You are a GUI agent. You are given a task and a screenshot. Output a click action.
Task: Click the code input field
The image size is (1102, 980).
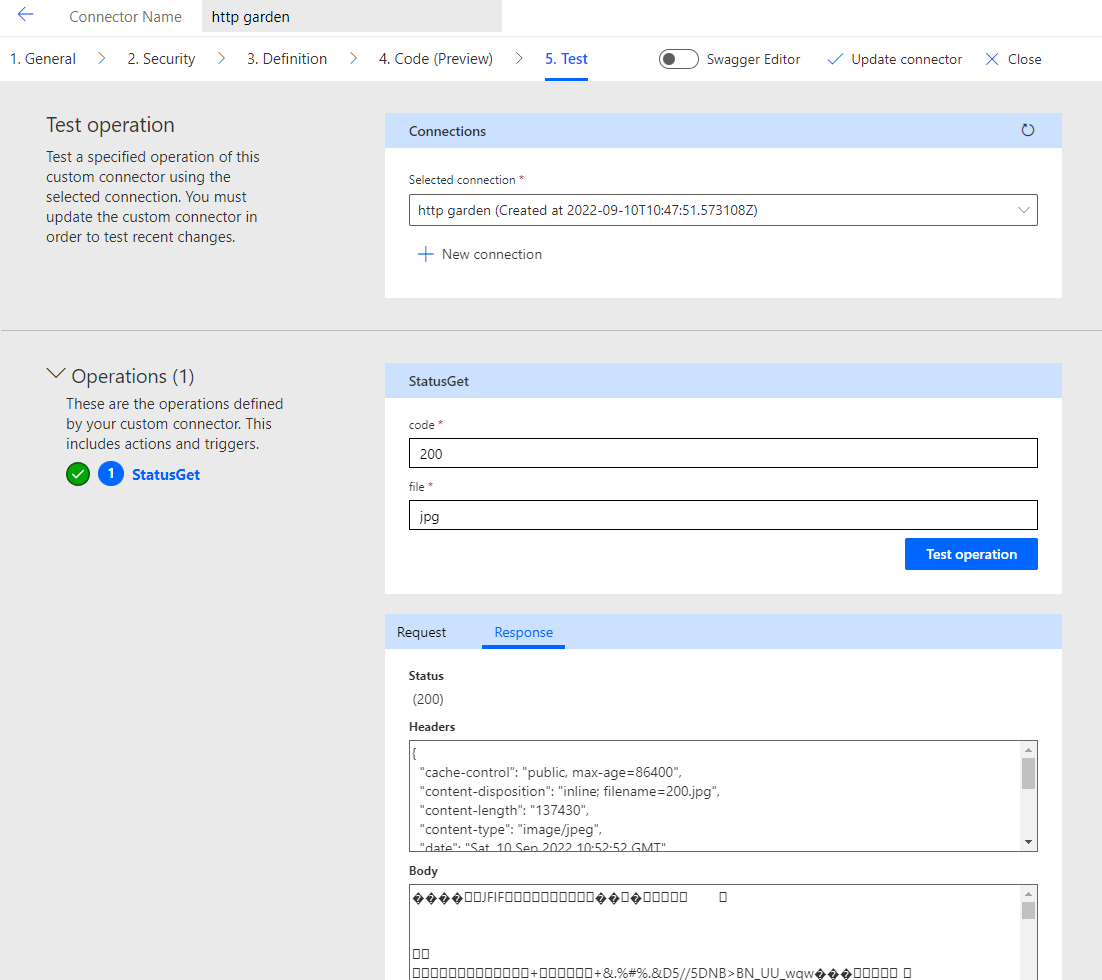(x=722, y=453)
